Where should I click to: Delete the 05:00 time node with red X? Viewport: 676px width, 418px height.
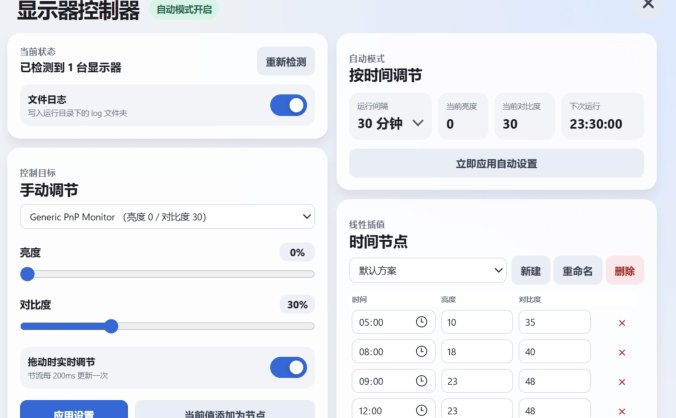[622, 323]
